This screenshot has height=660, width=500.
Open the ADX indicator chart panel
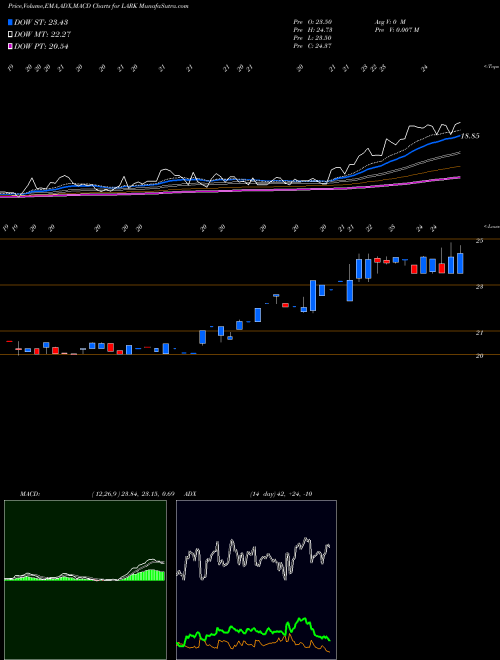click(256, 580)
